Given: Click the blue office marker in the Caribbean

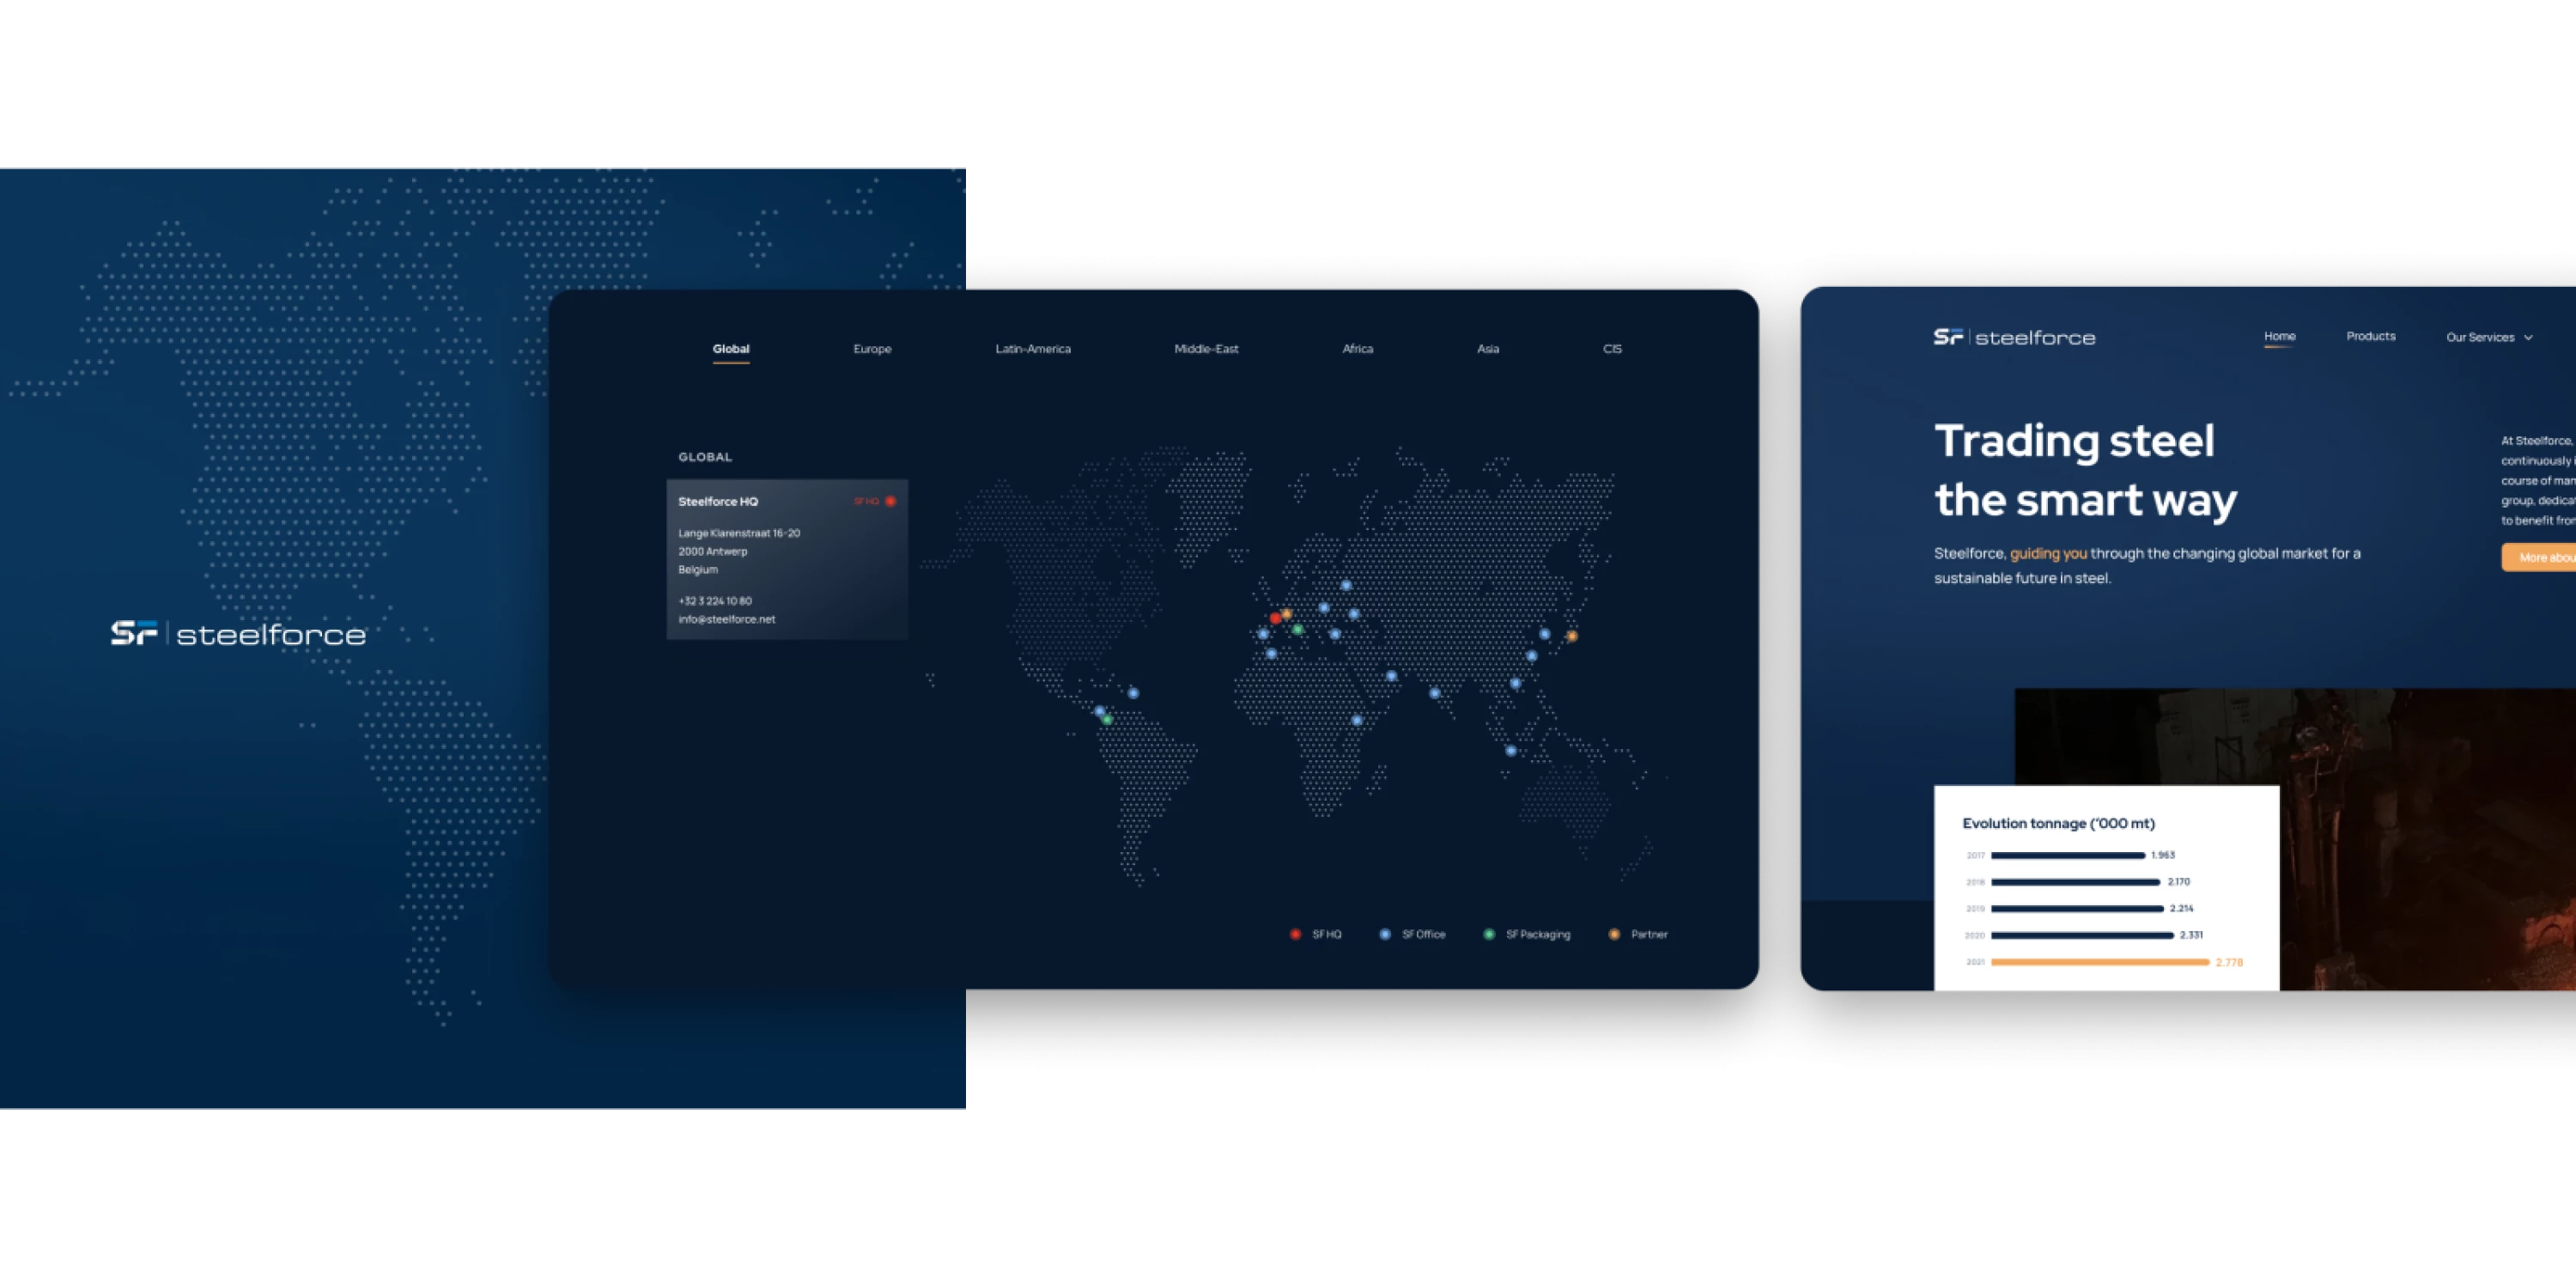Looking at the screenshot, I should [x=1133, y=693].
